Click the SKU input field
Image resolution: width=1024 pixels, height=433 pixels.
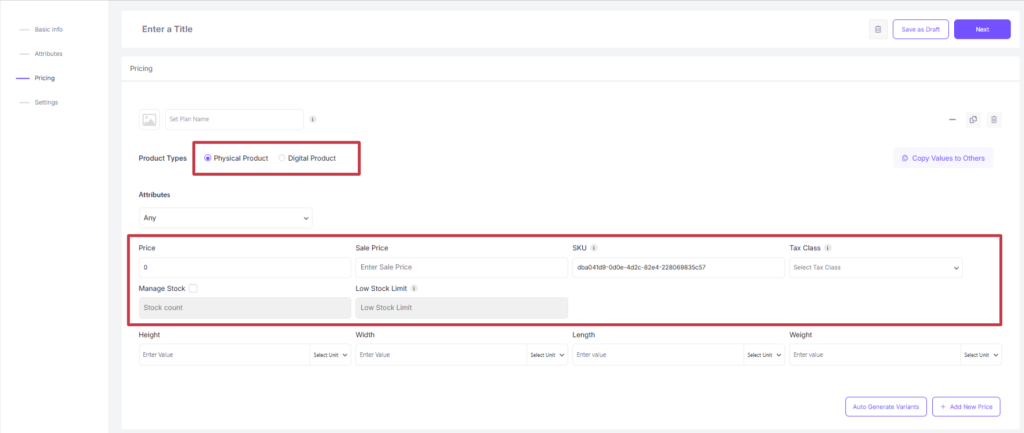pos(679,267)
